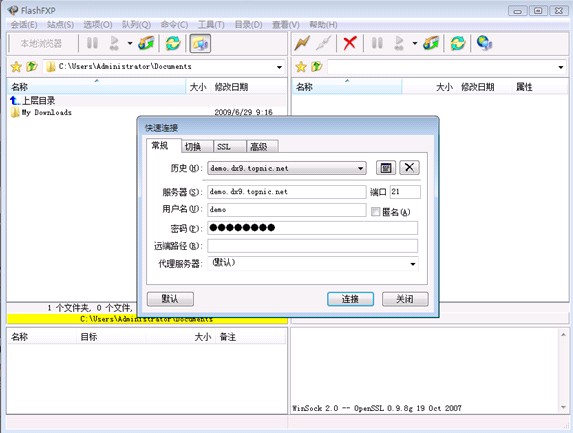Refresh the local file listing

click(173, 43)
